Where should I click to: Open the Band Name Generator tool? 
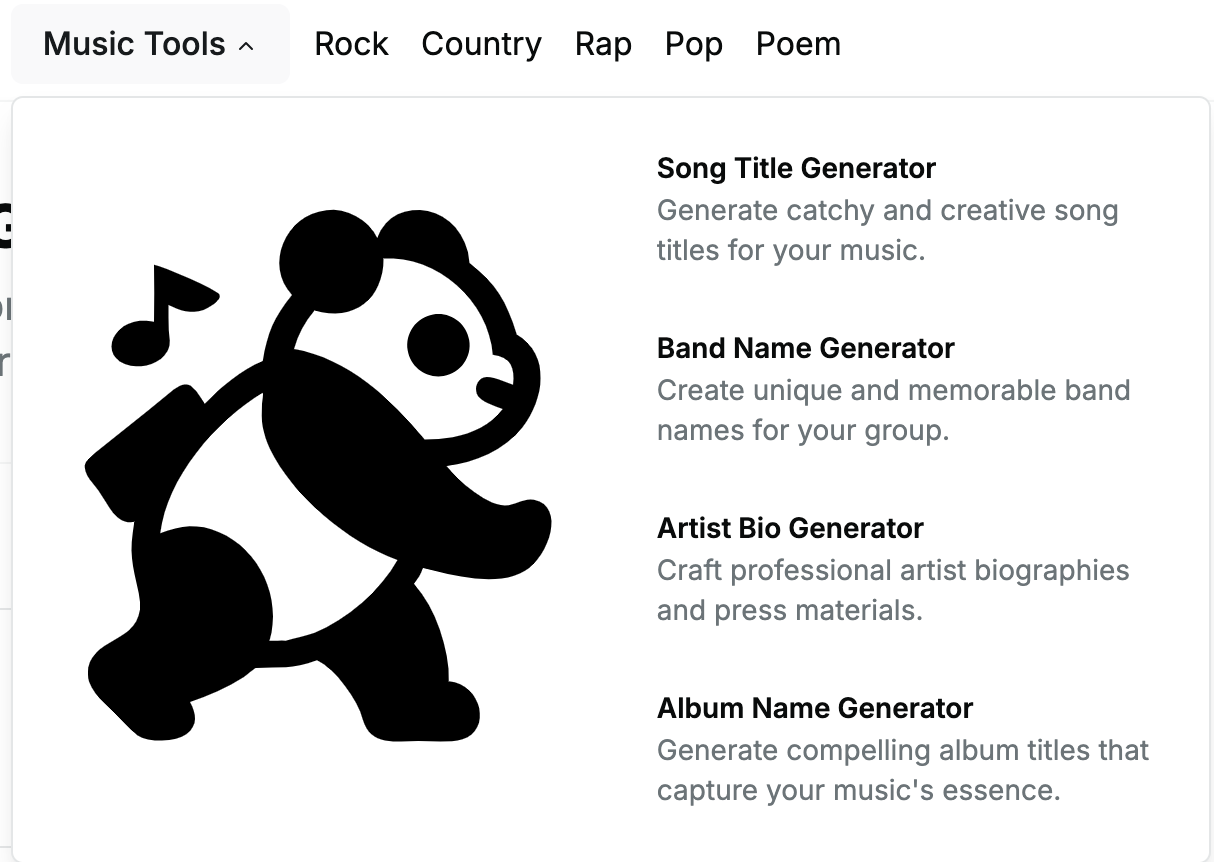coord(805,348)
